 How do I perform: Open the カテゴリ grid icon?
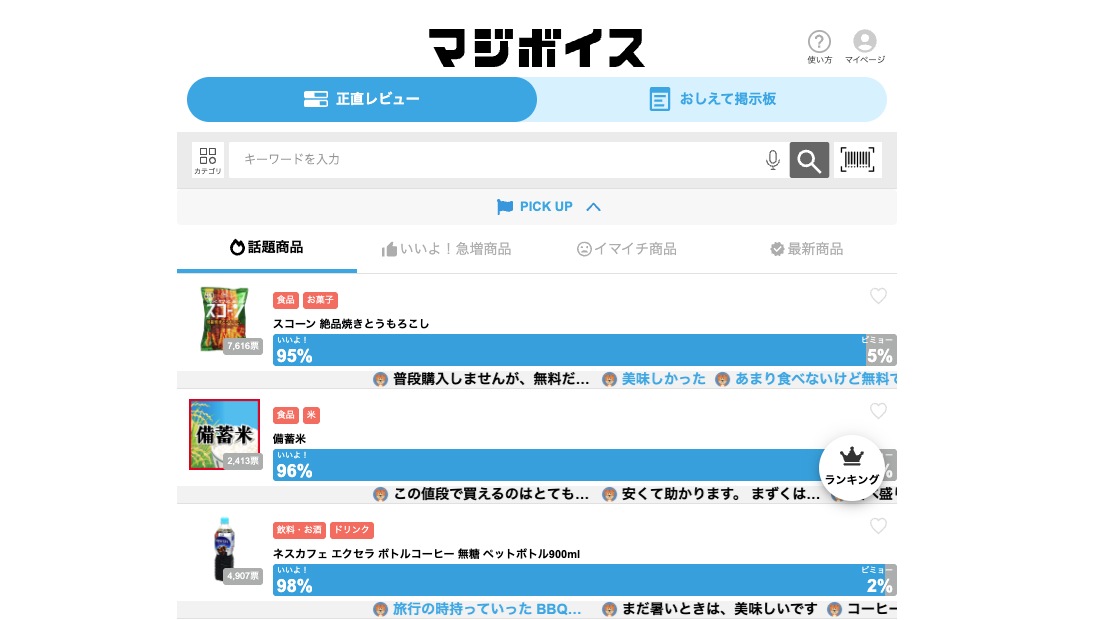coord(208,160)
